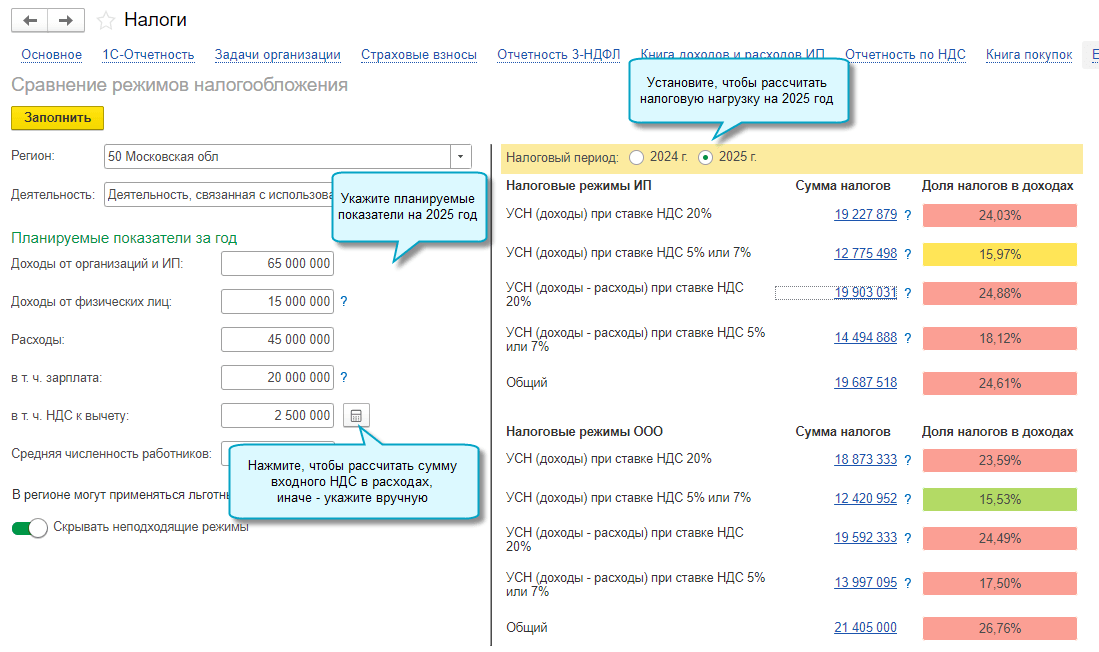Open the ООО Общий tax sum 21 405 000

[865, 628]
